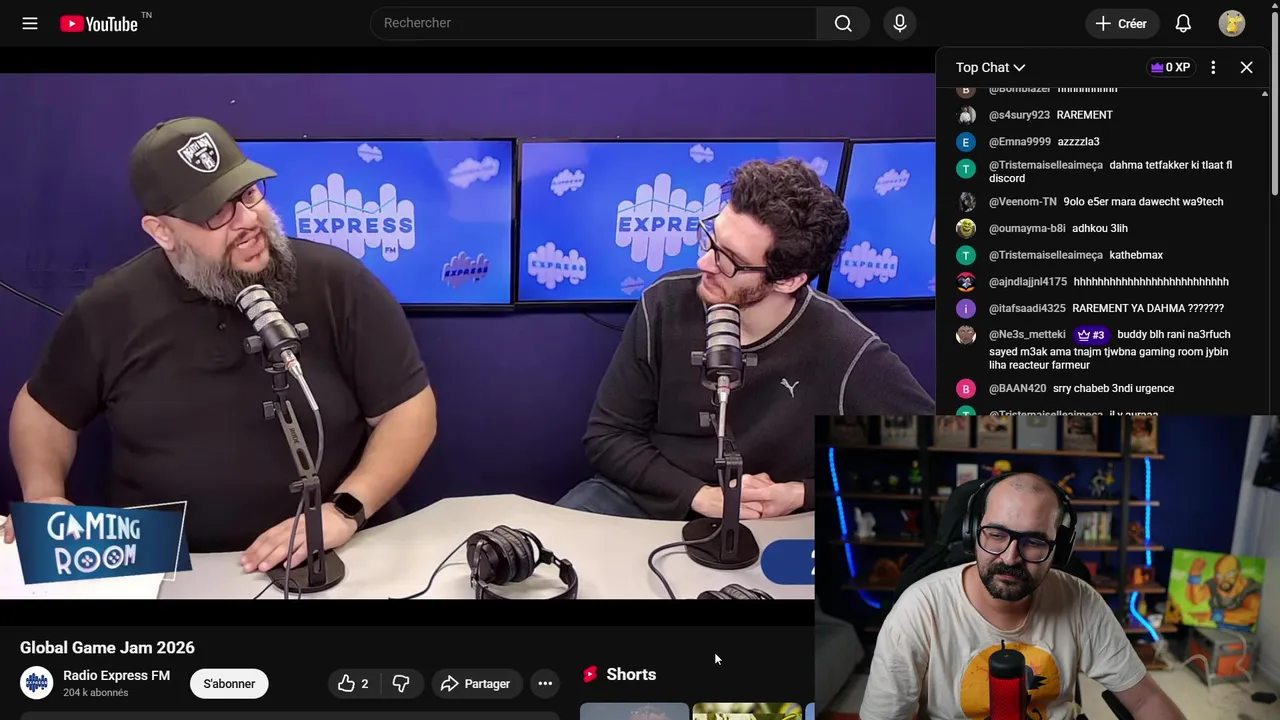Open the Radio Express FM channel avatar
Viewport: 1280px width, 720px height.
(37, 683)
